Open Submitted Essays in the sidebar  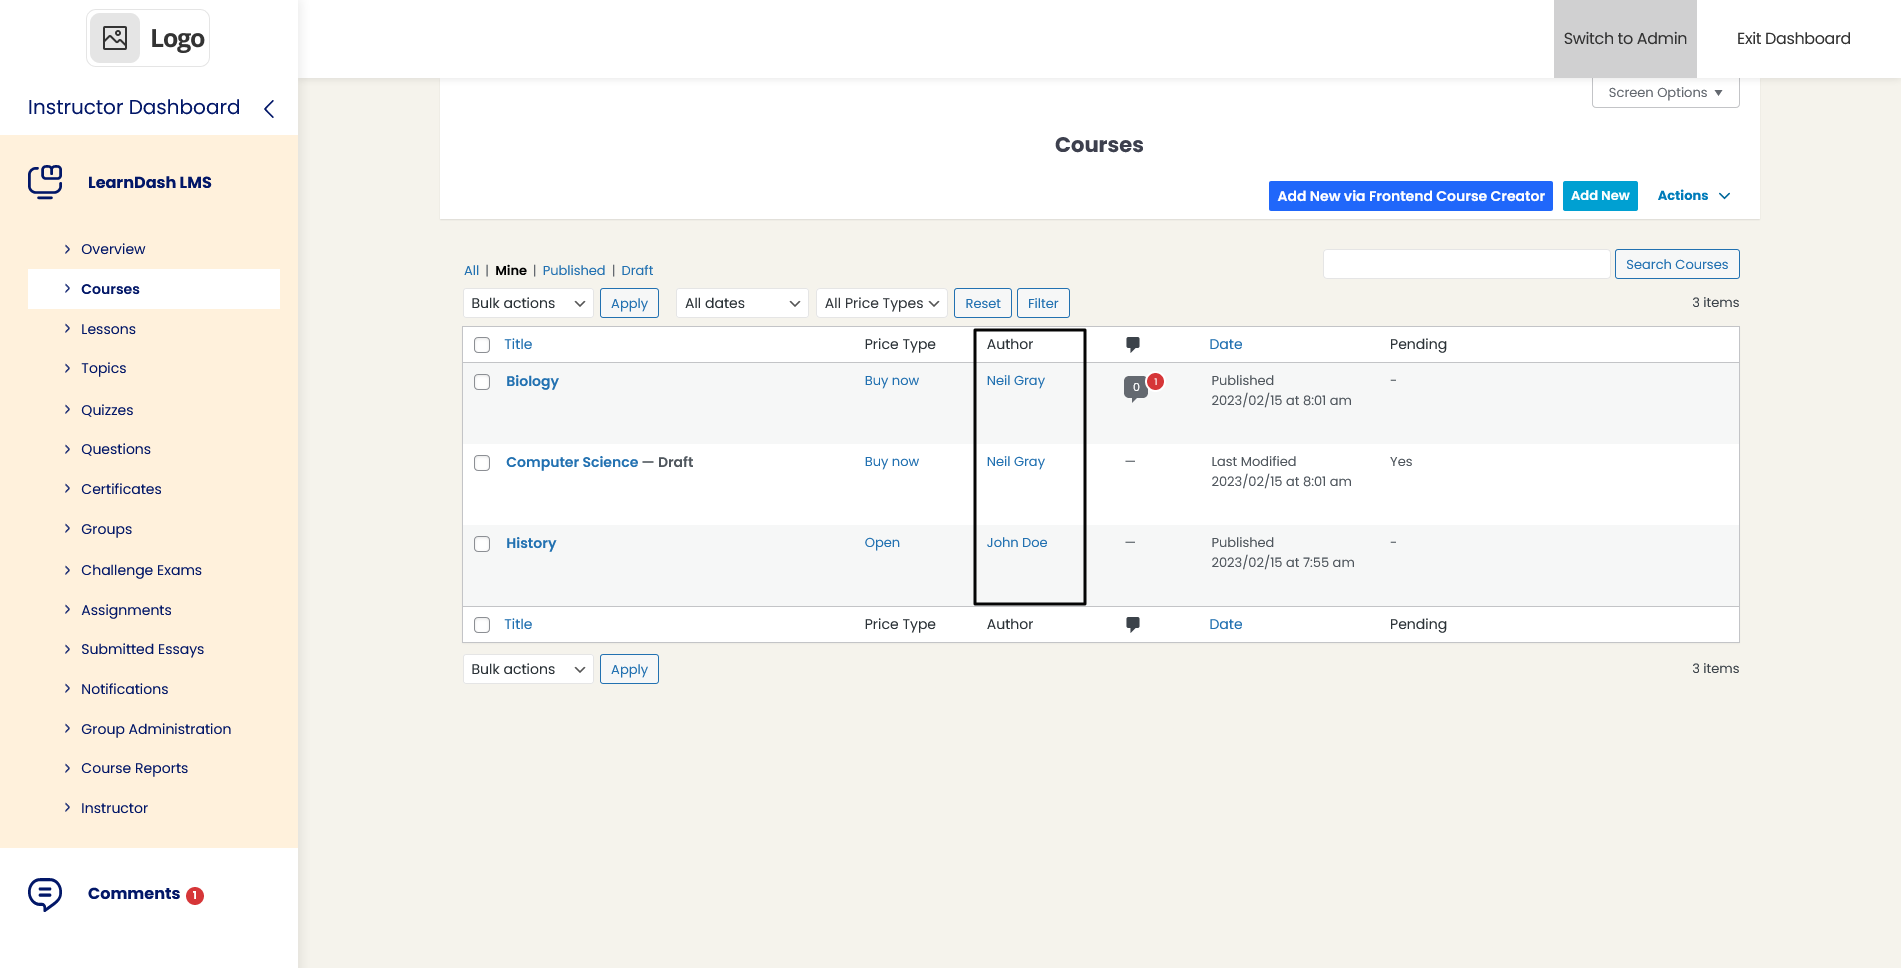pos(142,649)
